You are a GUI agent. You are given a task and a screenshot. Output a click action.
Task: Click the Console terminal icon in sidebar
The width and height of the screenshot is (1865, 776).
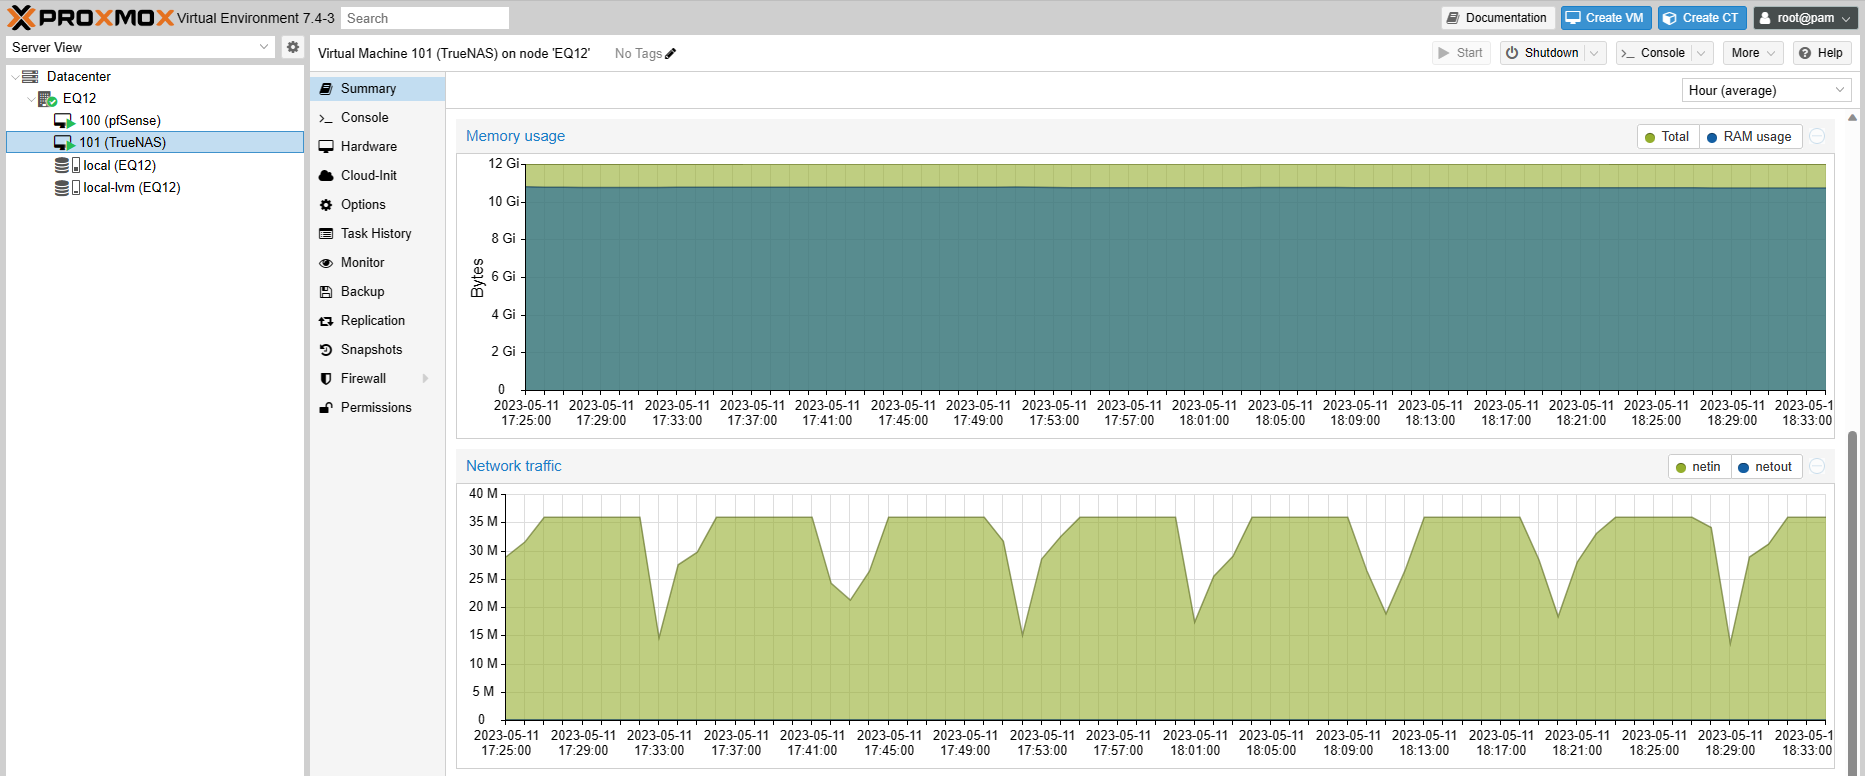click(x=326, y=118)
